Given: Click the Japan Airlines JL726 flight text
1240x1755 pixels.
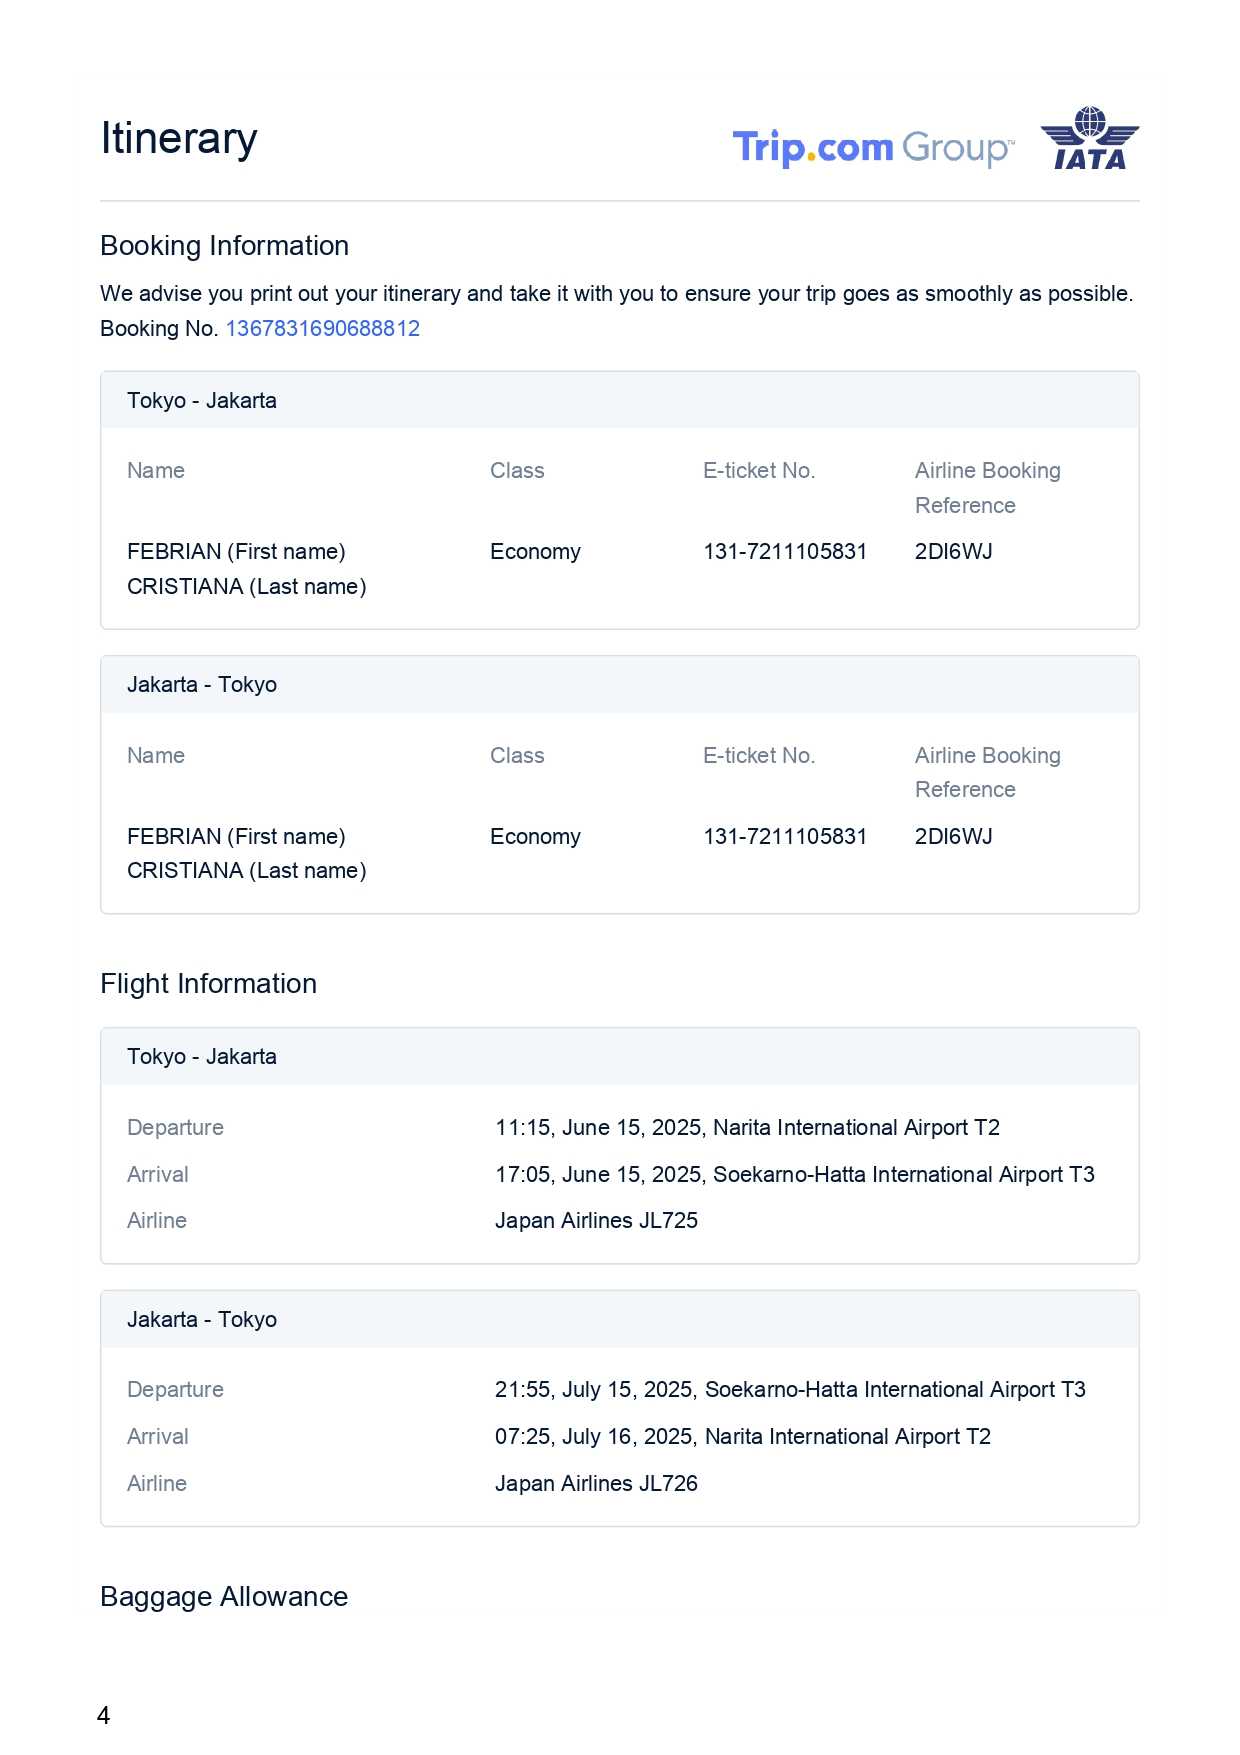Looking at the screenshot, I should [x=596, y=1484].
